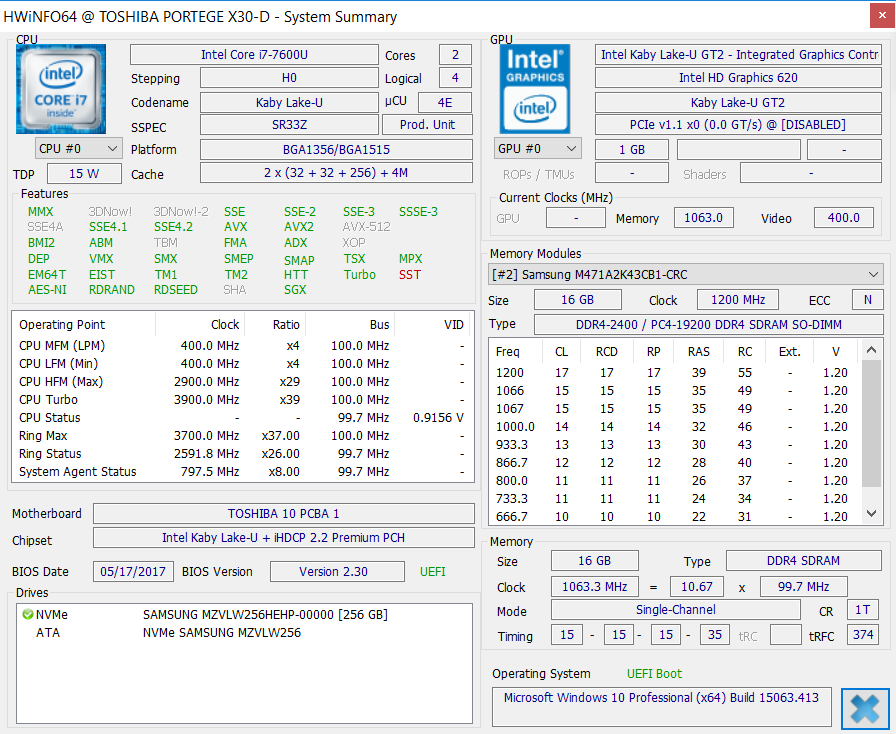896x734 pixels.
Task: Open the GPU #0 selector dropdown
Action: click(x=538, y=149)
